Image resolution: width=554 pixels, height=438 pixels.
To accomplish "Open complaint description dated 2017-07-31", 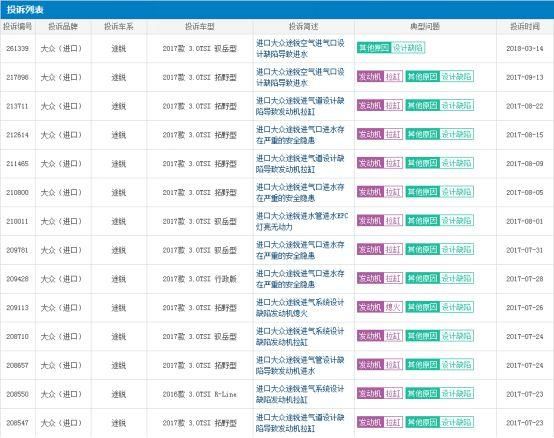I will pos(300,250).
